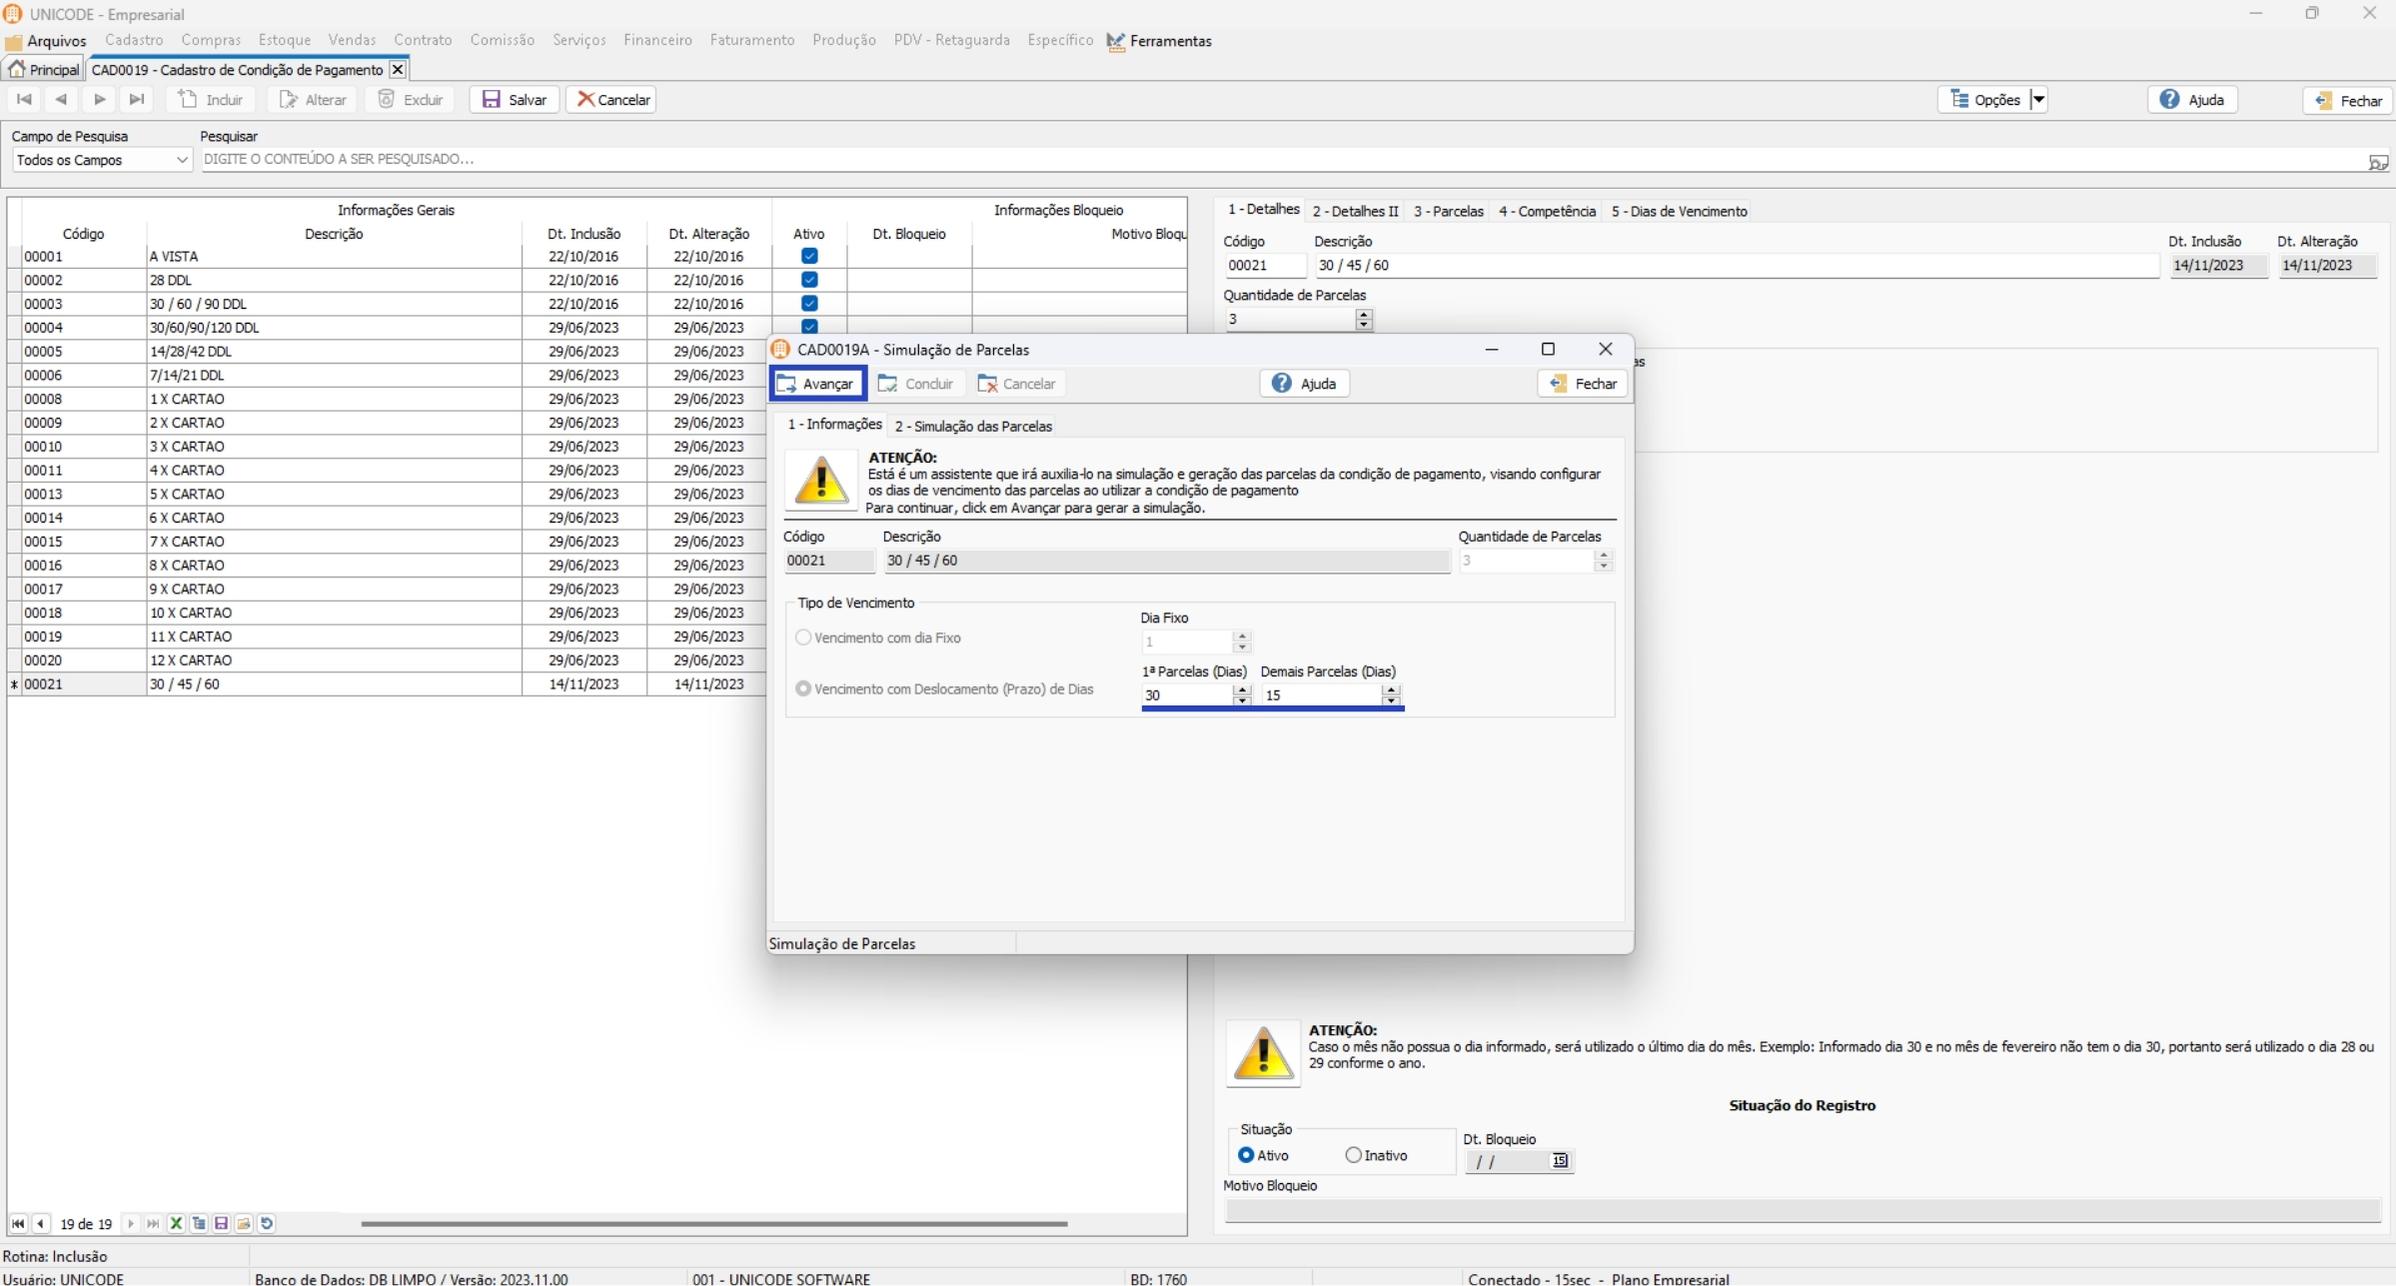This screenshot has height=1286, width=2396.
Task: Toggle Ativo checkbox for A VISTA row
Action: pos(809,256)
